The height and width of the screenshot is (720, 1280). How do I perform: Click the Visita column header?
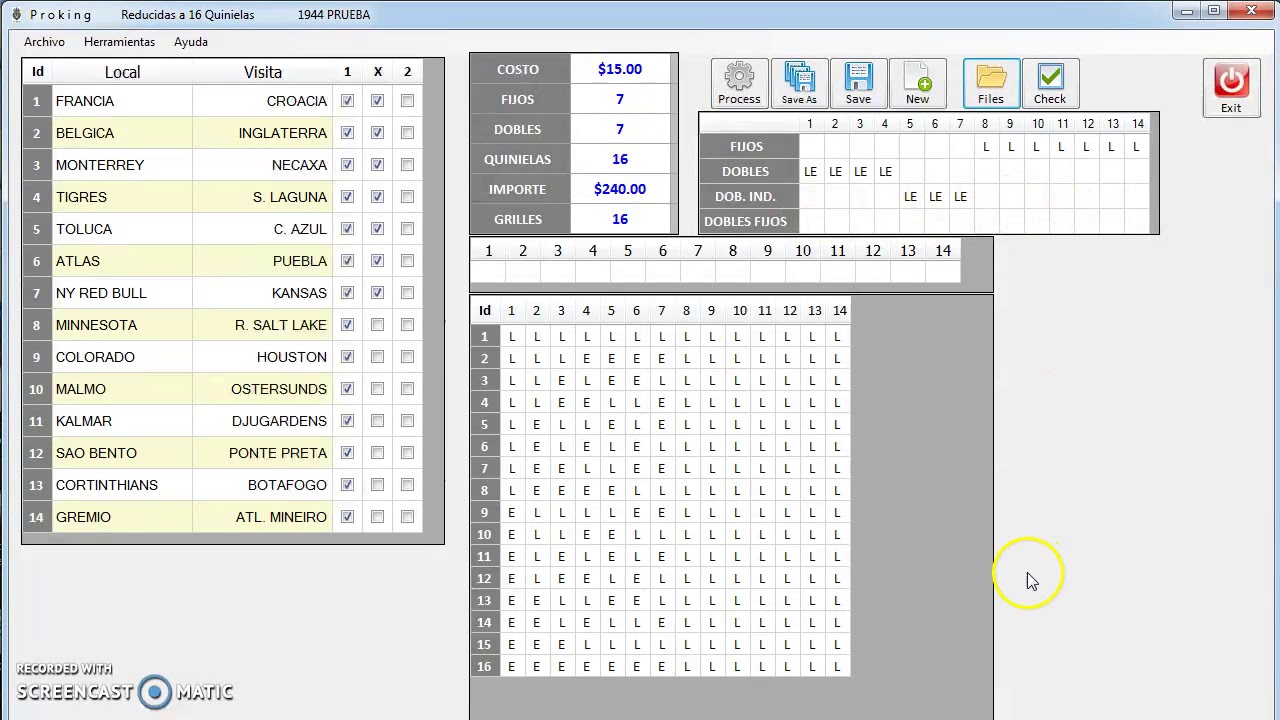click(x=262, y=72)
